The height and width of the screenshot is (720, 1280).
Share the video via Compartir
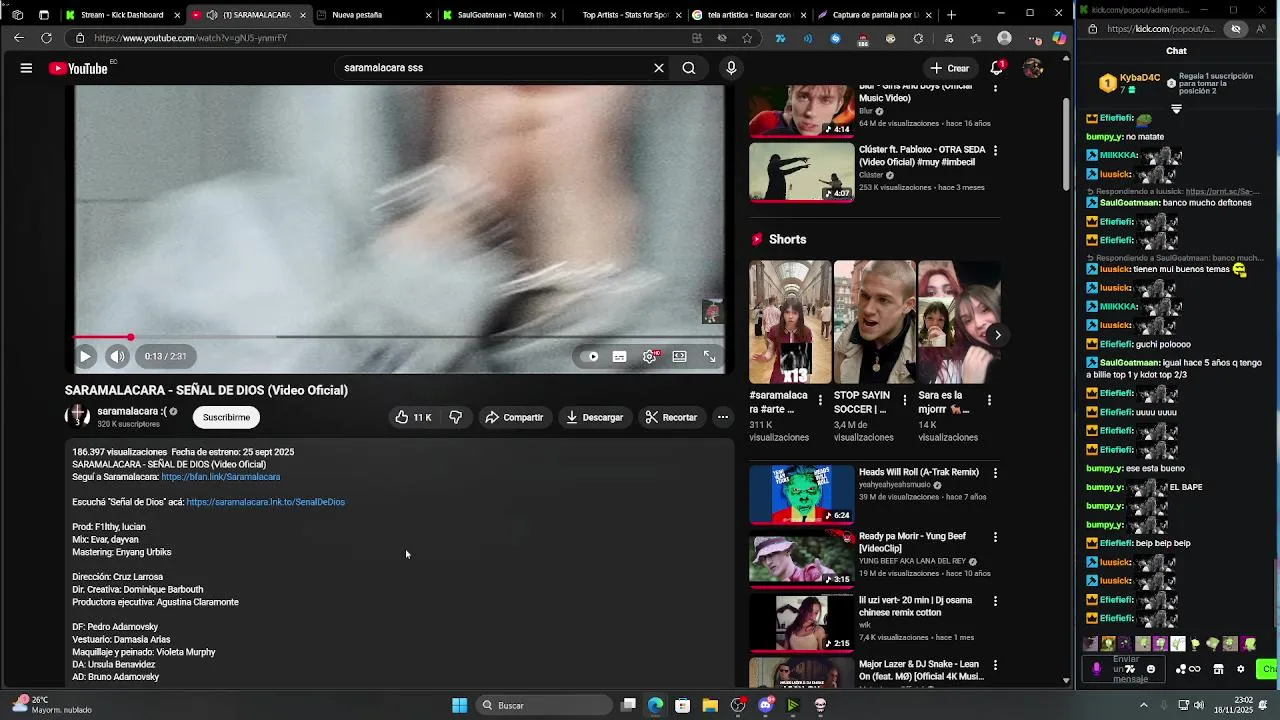click(x=514, y=417)
